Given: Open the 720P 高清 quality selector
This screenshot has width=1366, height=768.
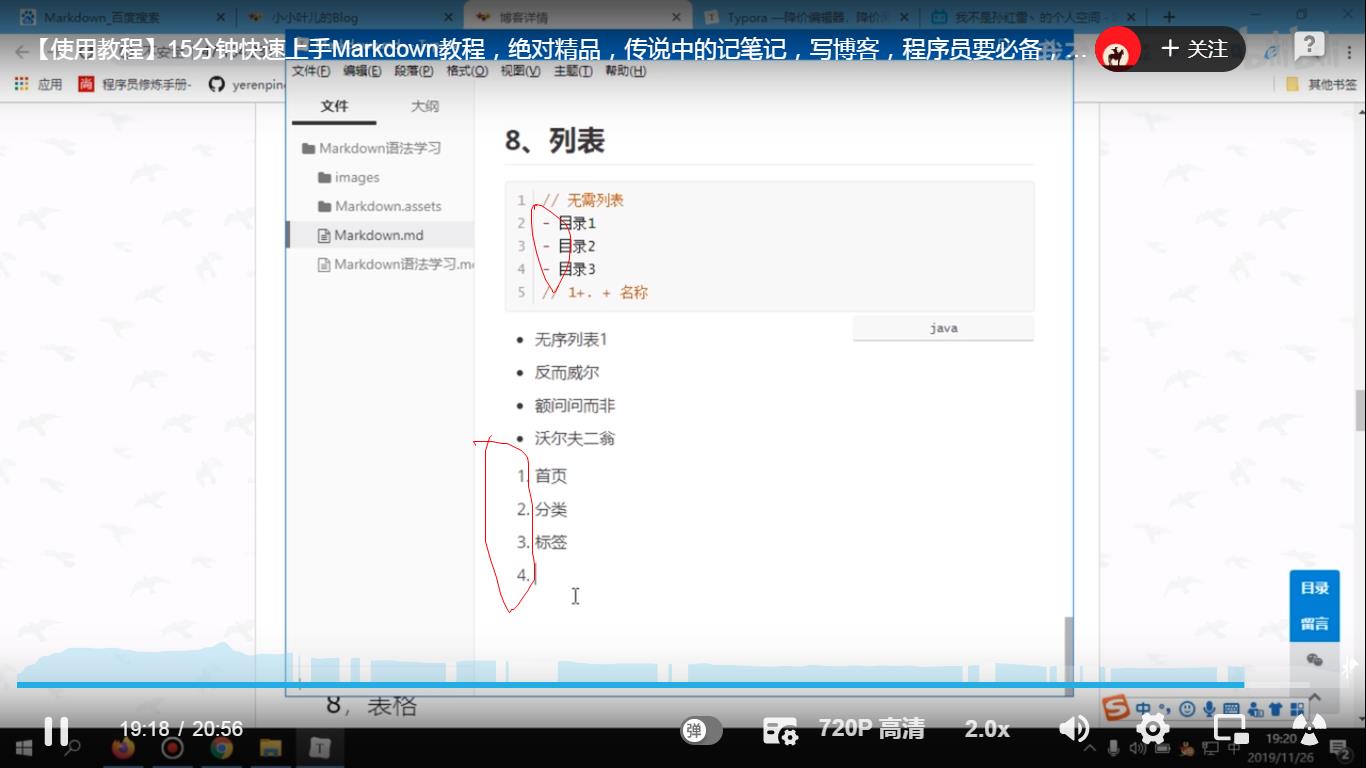Looking at the screenshot, I should tap(871, 729).
